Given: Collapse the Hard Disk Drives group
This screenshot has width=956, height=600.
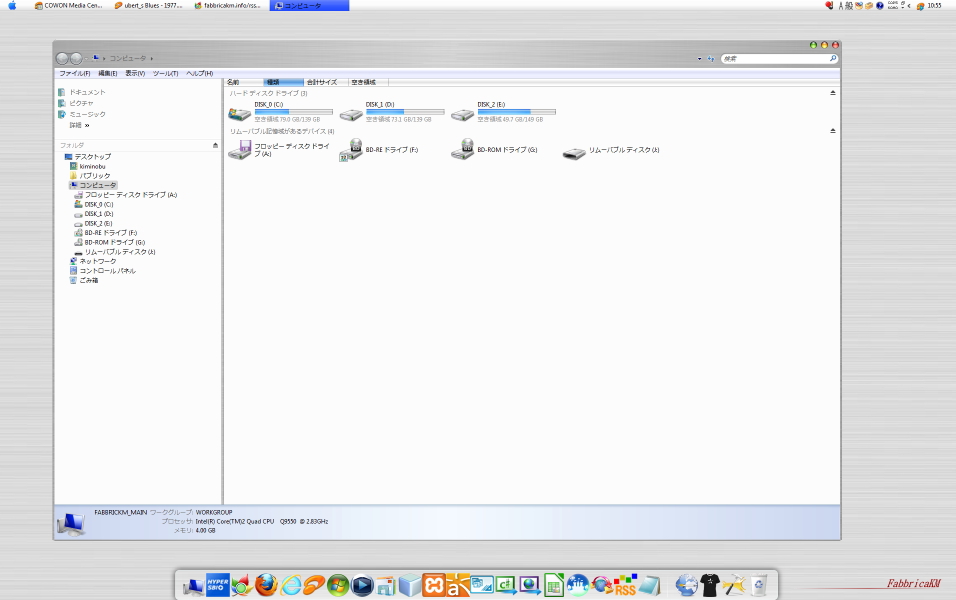Looking at the screenshot, I should coord(832,93).
